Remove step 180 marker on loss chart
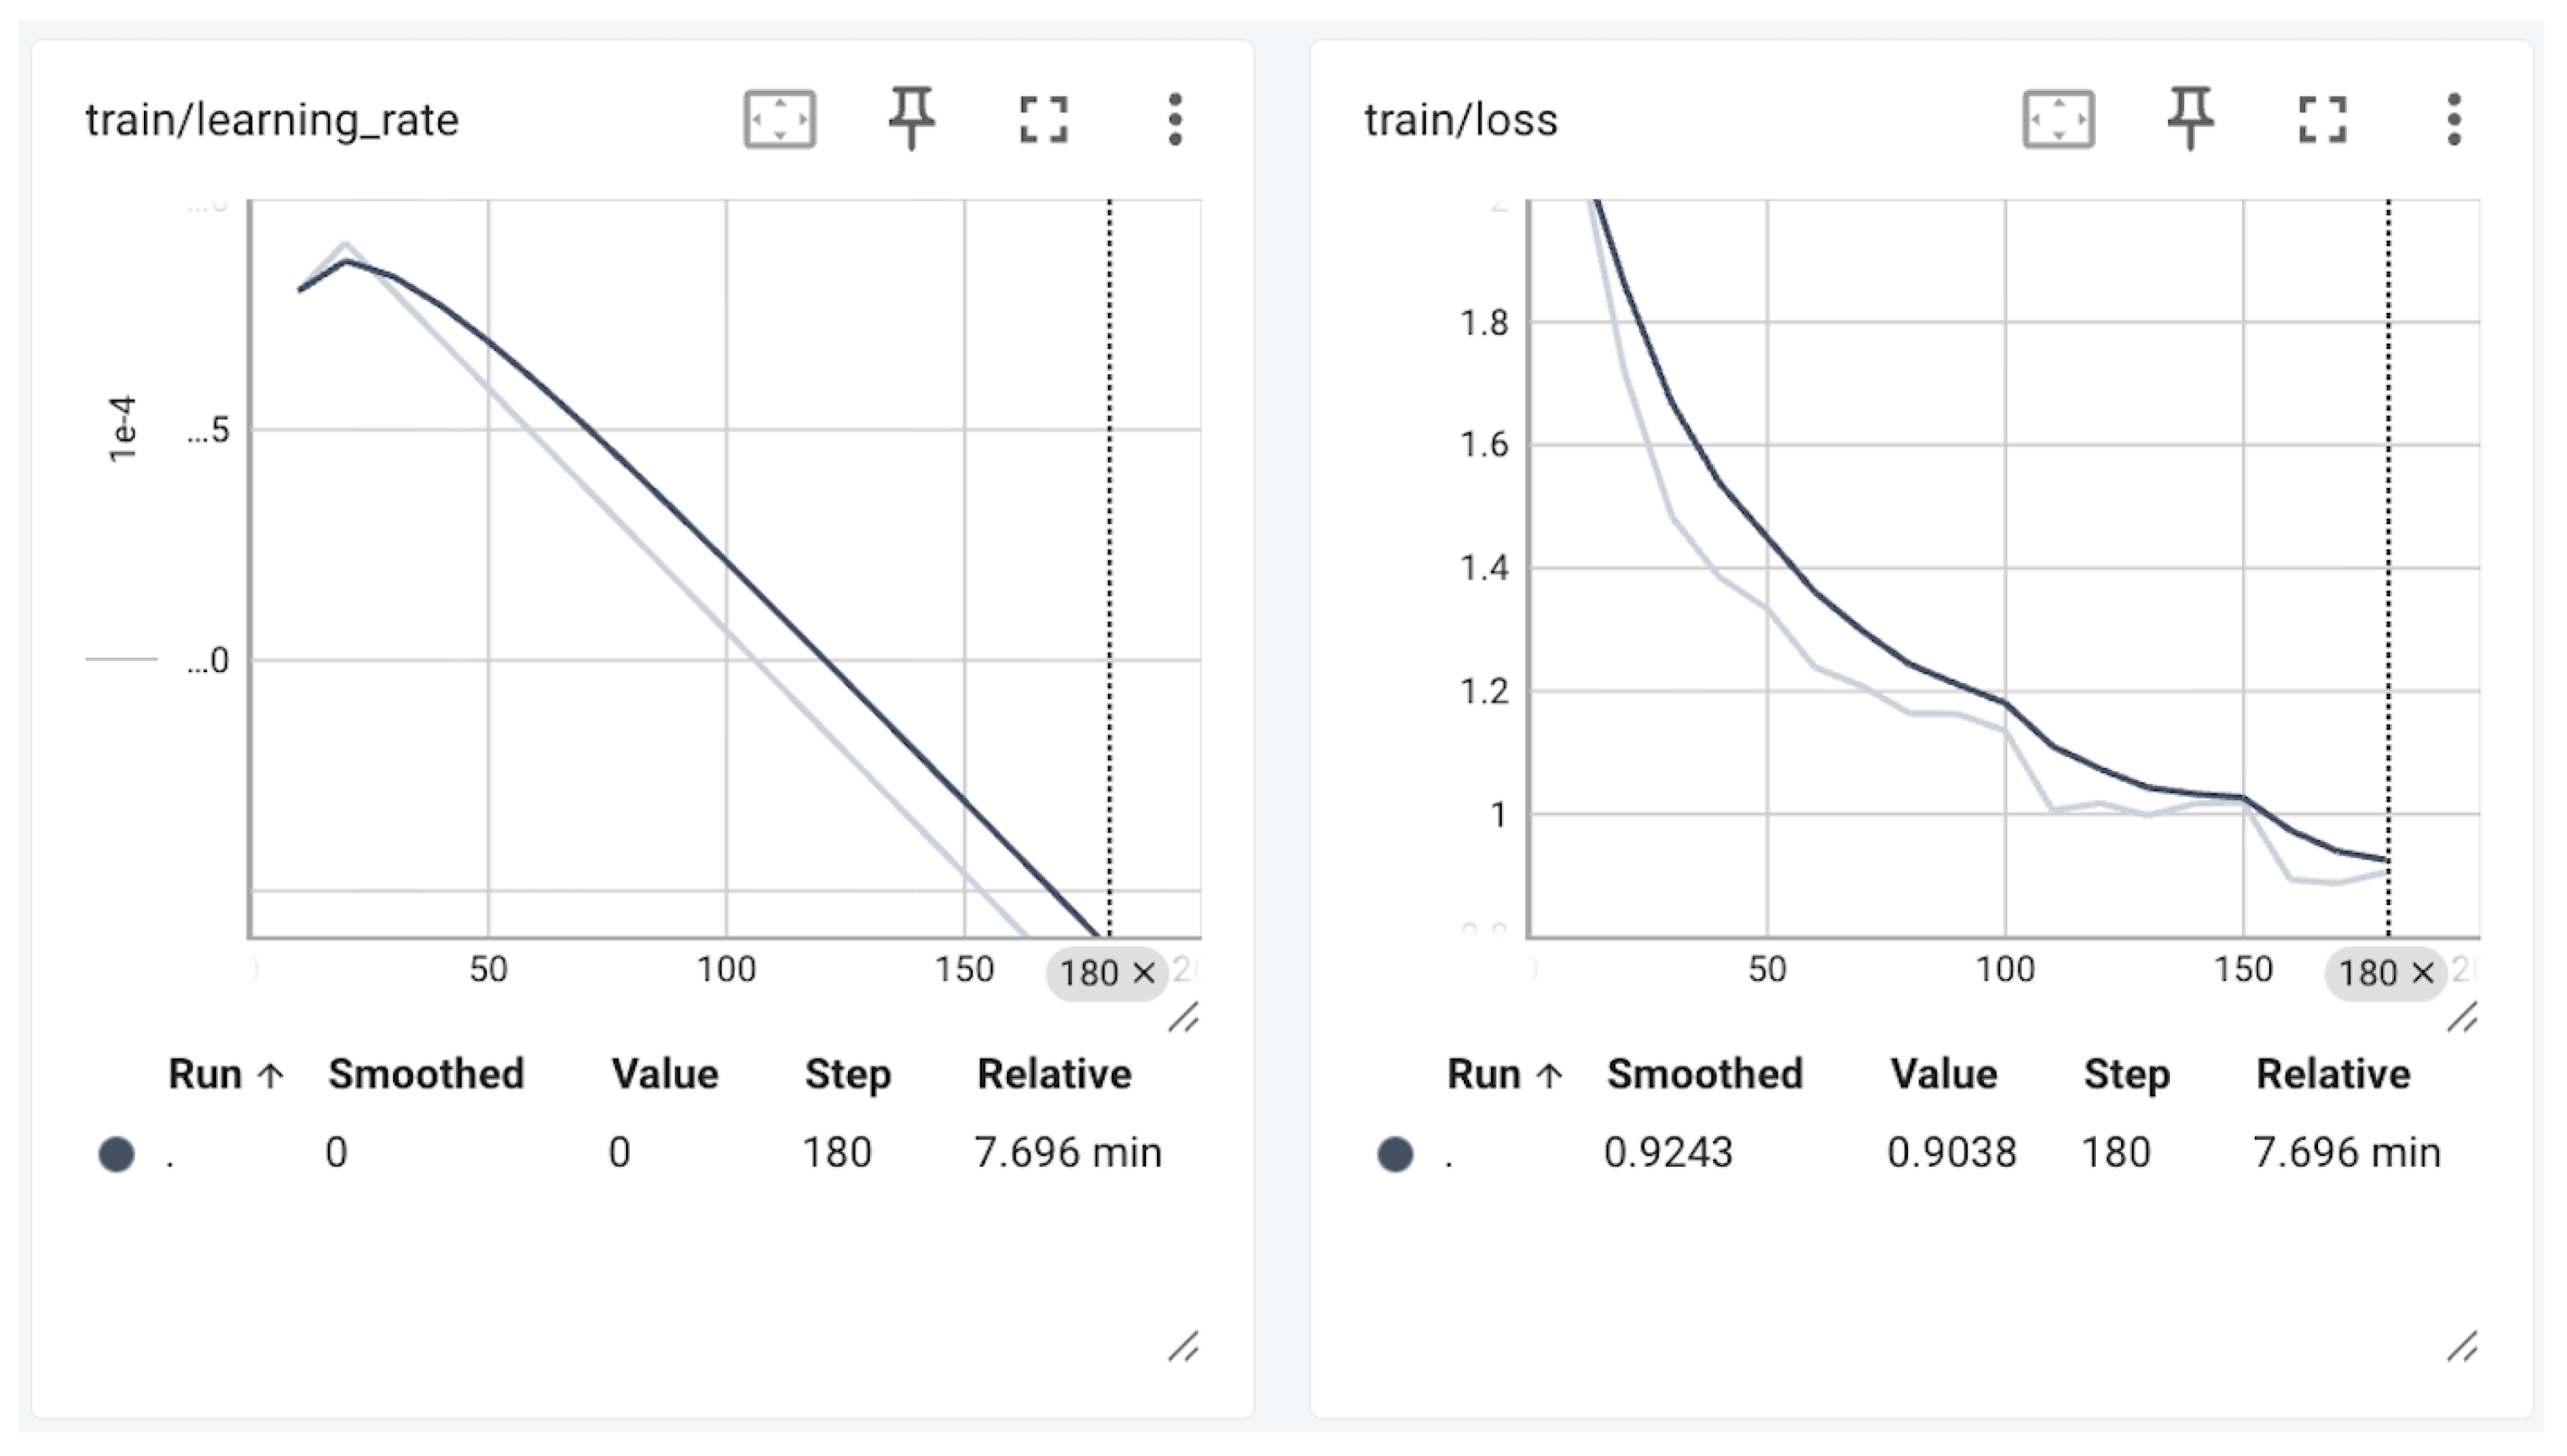The height and width of the screenshot is (1456, 2567). [x=2423, y=973]
